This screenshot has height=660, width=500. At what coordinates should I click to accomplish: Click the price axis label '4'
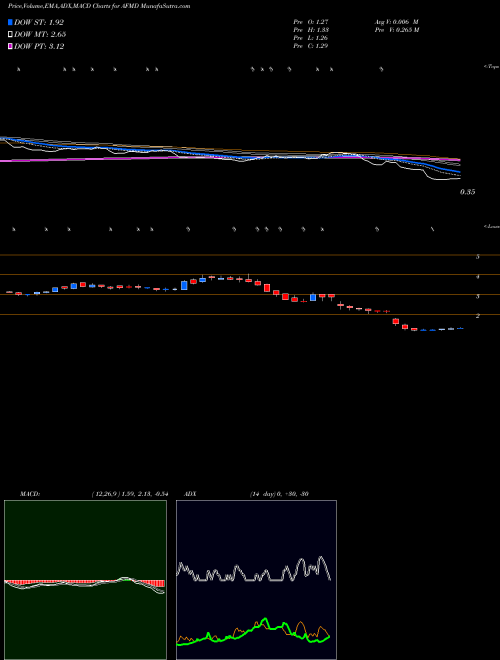(x=478, y=277)
